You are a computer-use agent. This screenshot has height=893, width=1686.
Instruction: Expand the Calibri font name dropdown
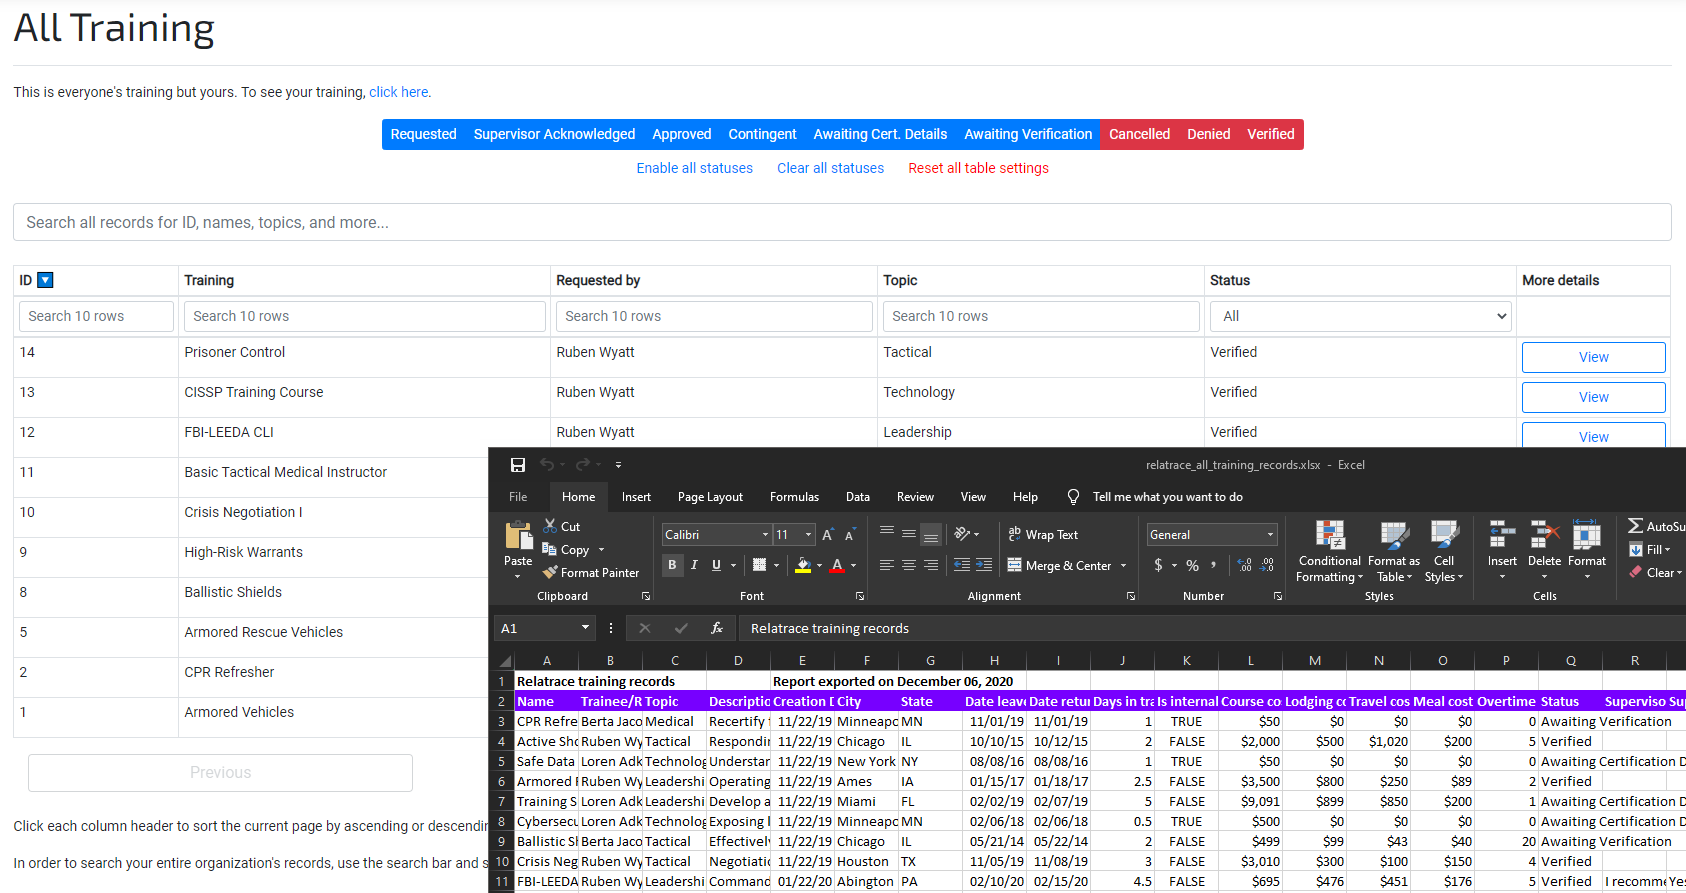pyautogui.click(x=765, y=535)
